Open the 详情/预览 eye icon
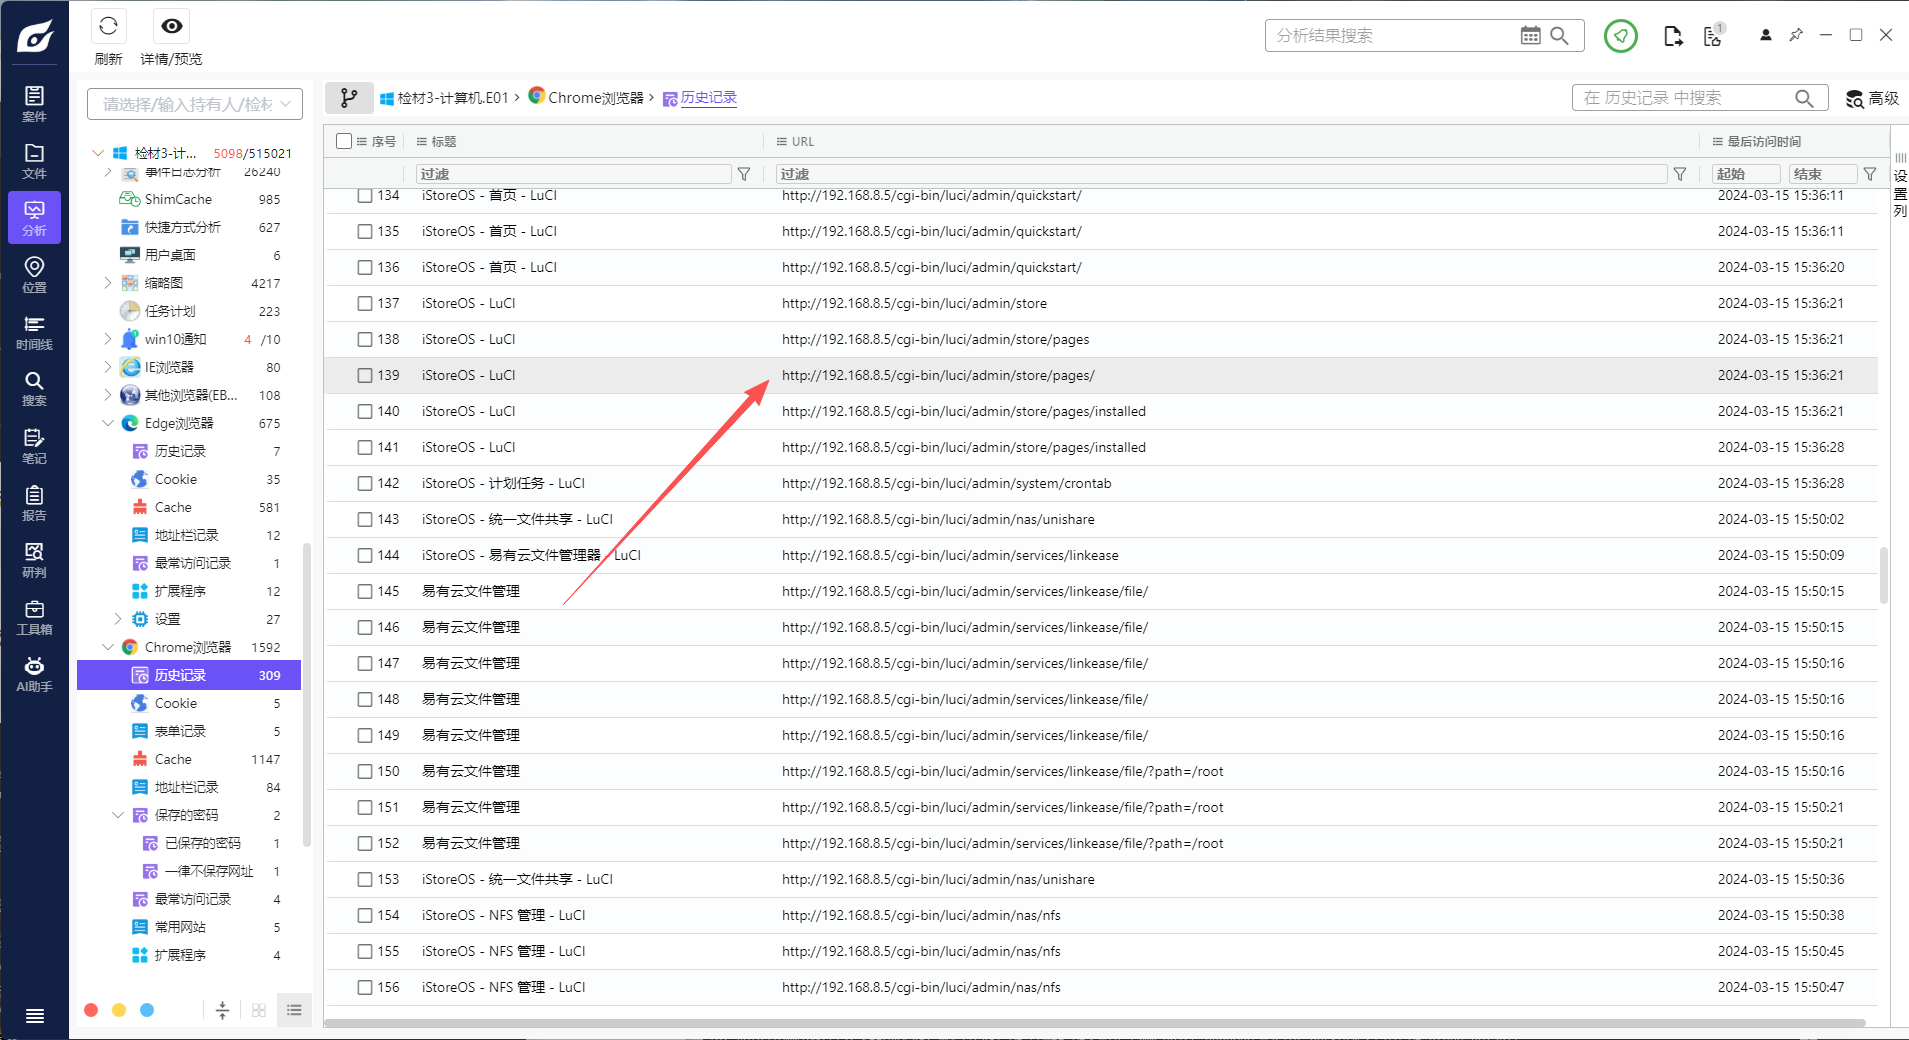This screenshot has height=1040, width=1909. [x=172, y=27]
